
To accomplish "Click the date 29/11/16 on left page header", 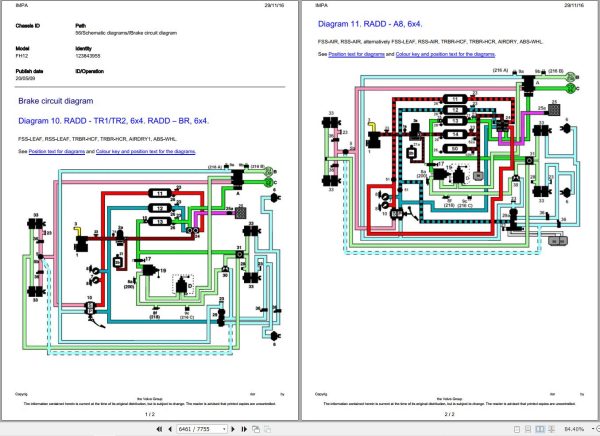I will pos(274,5).
